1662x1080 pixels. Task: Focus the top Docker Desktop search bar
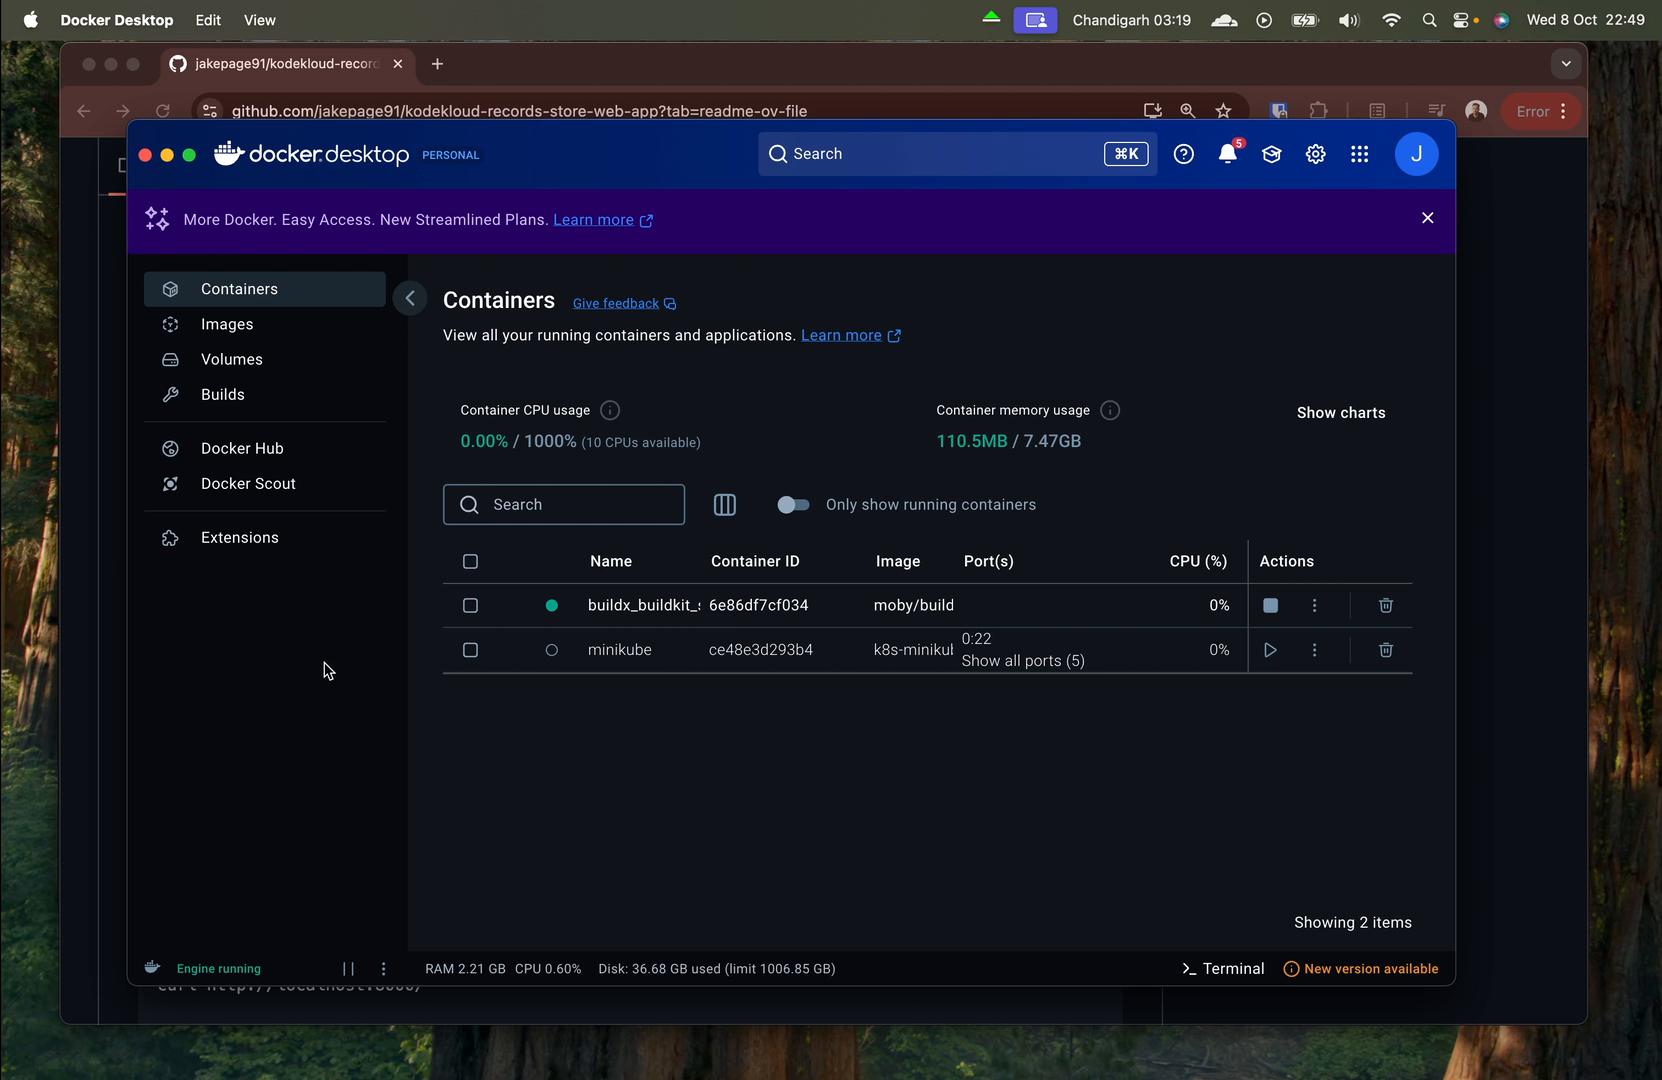pyautogui.click(x=957, y=154)
